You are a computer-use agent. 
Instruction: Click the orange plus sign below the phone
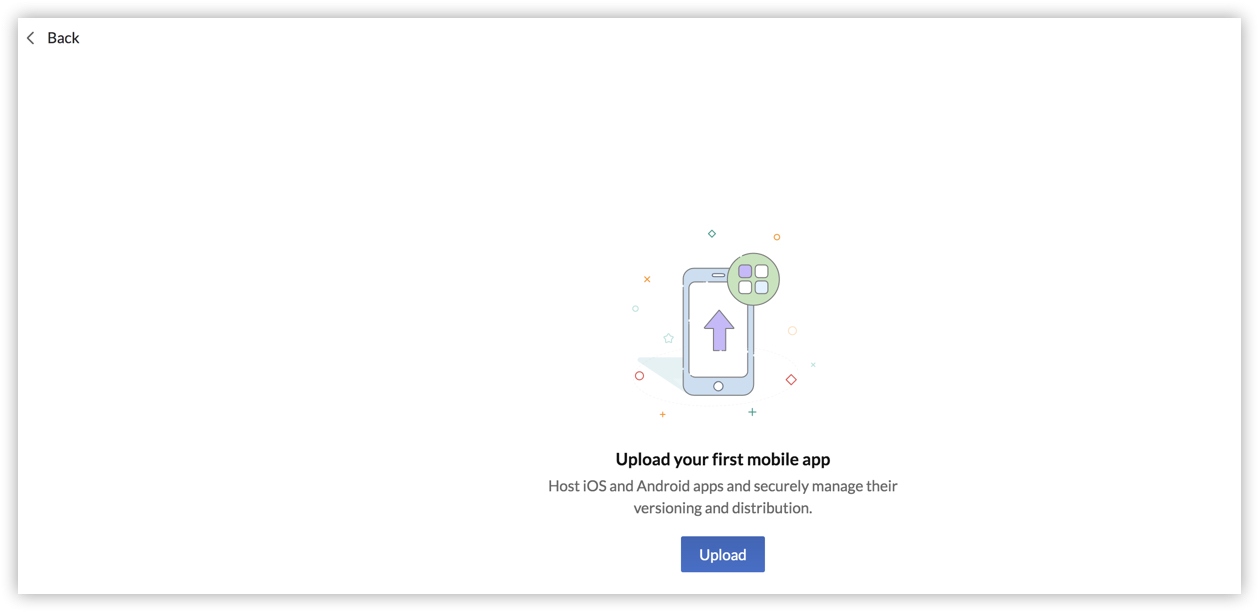tap(662, 414)
